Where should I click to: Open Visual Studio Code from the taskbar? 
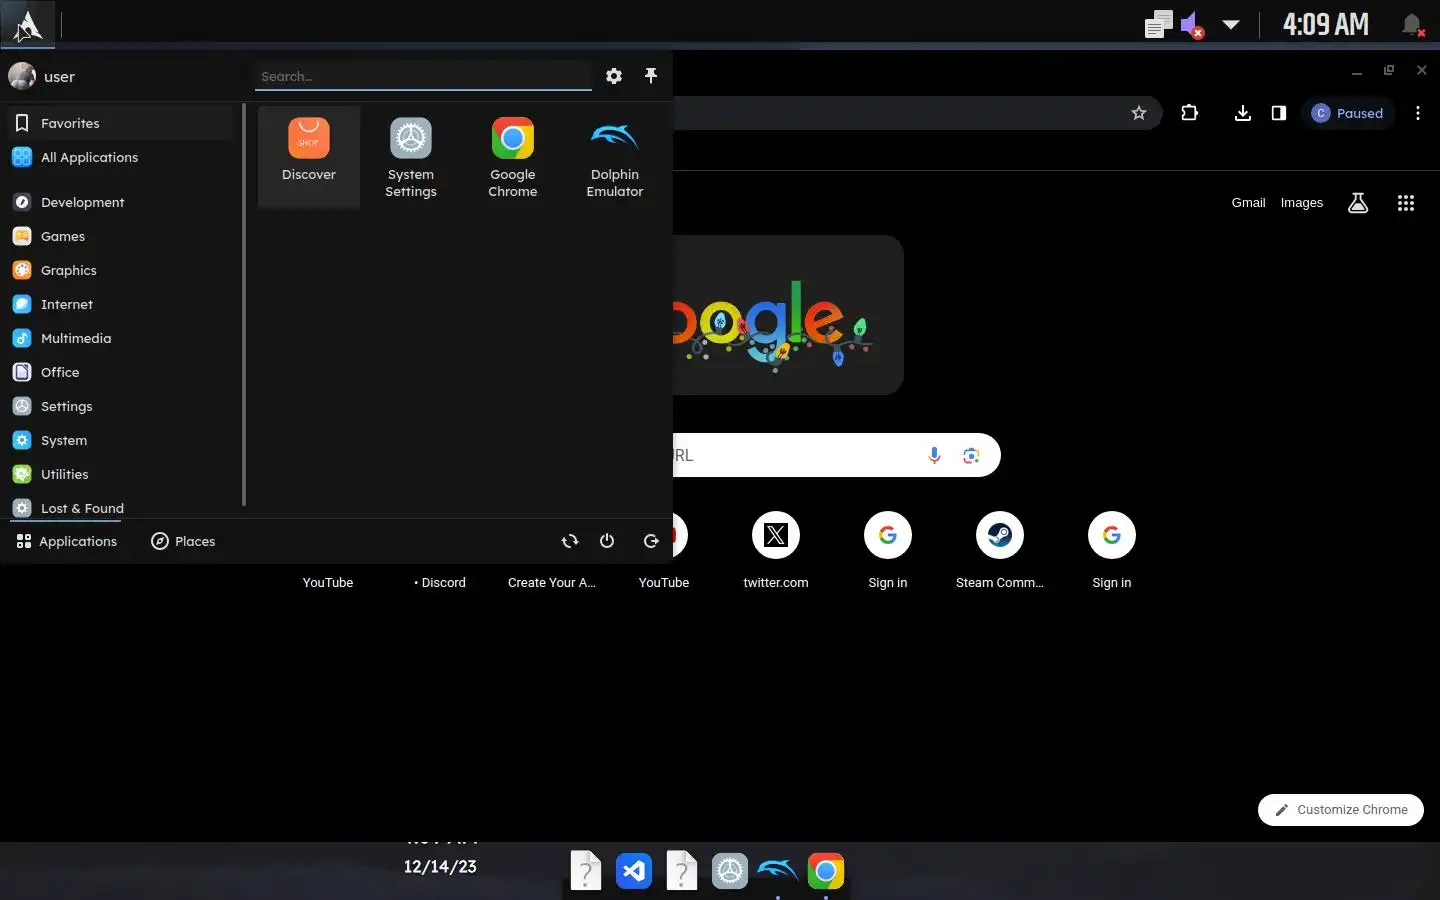tap(634, 871)
